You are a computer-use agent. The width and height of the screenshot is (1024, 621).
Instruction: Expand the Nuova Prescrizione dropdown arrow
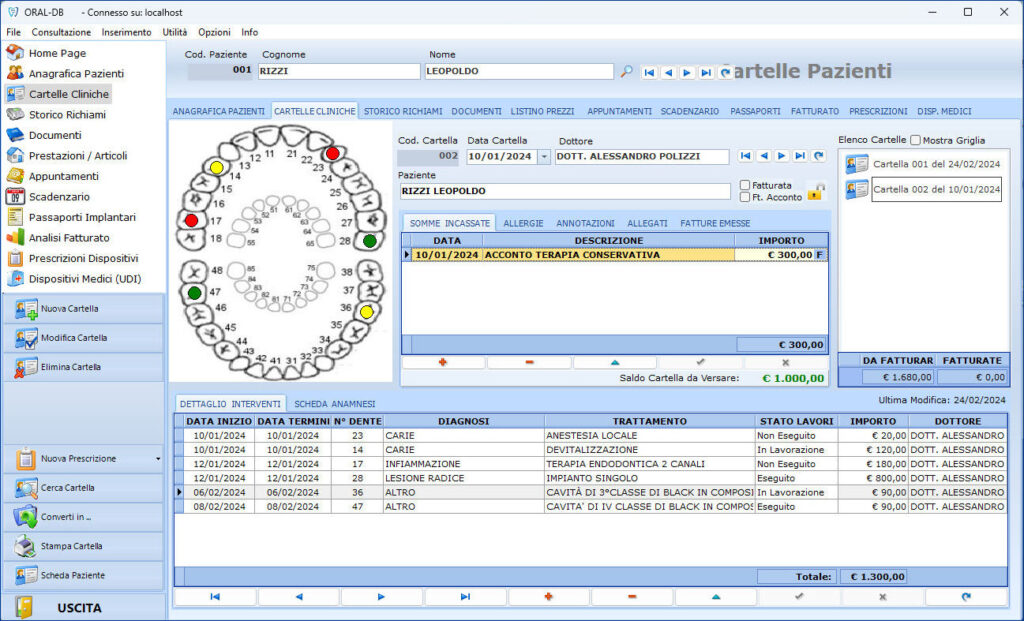(x=158, y=459)
